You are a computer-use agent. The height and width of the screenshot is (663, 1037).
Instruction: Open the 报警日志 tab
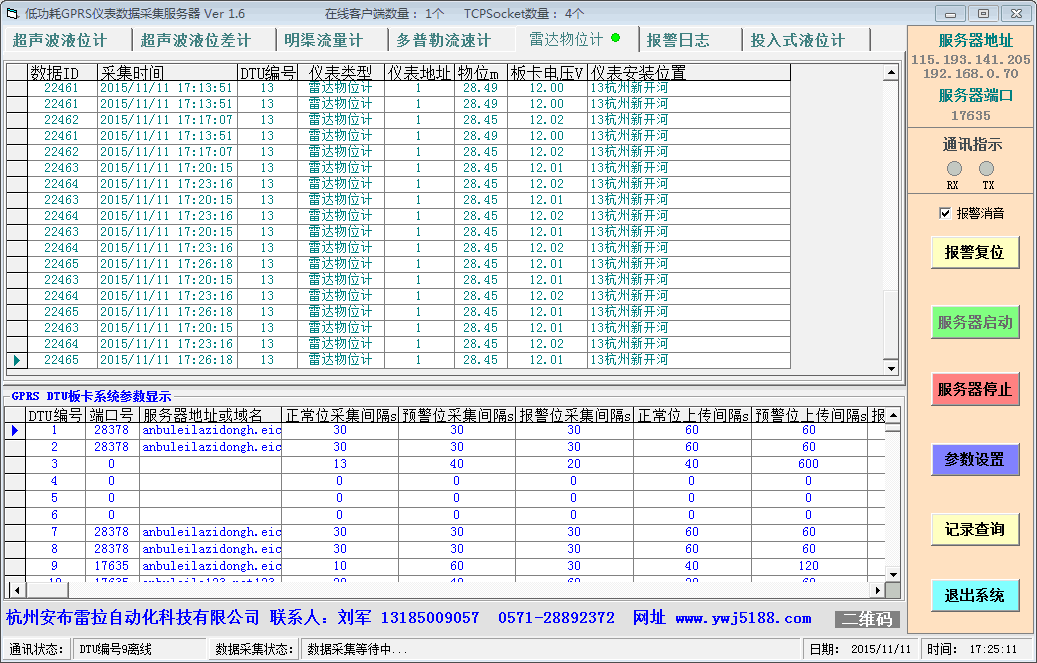pos(678,40)
